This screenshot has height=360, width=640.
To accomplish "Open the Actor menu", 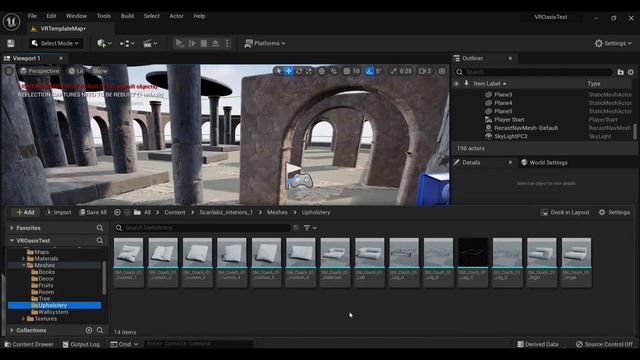I will pos(176,16).
